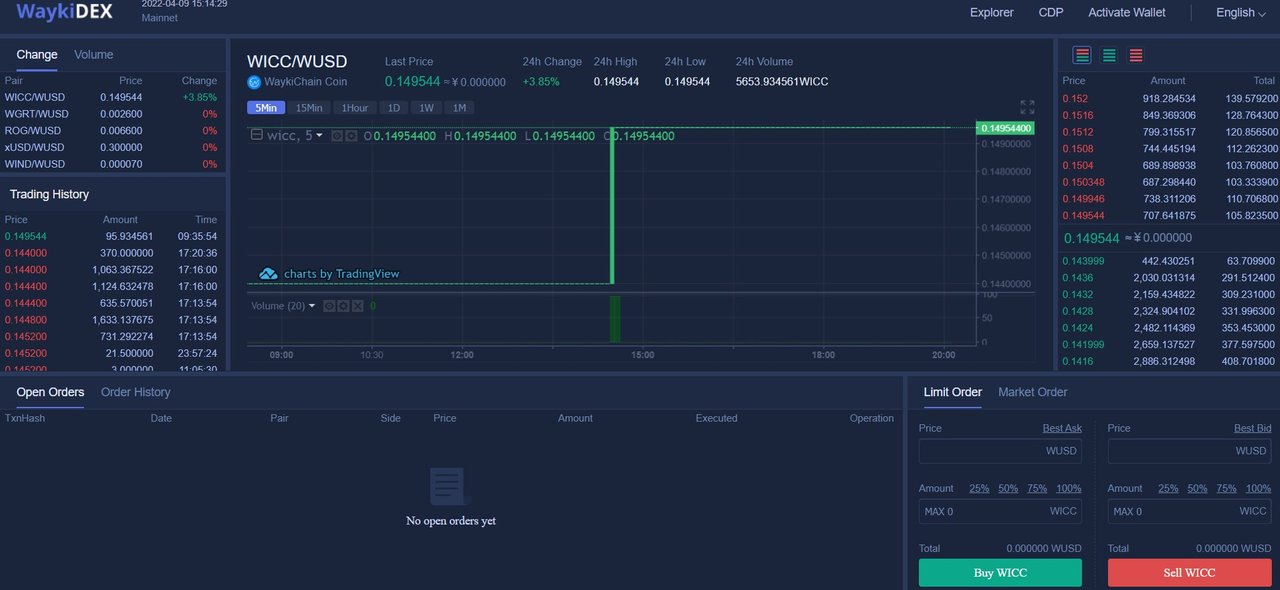Image resolution: width=1280 pixels, height=590 pixels.
Task: Choose 25% amount on the sell side
Action: point(1168,488)
